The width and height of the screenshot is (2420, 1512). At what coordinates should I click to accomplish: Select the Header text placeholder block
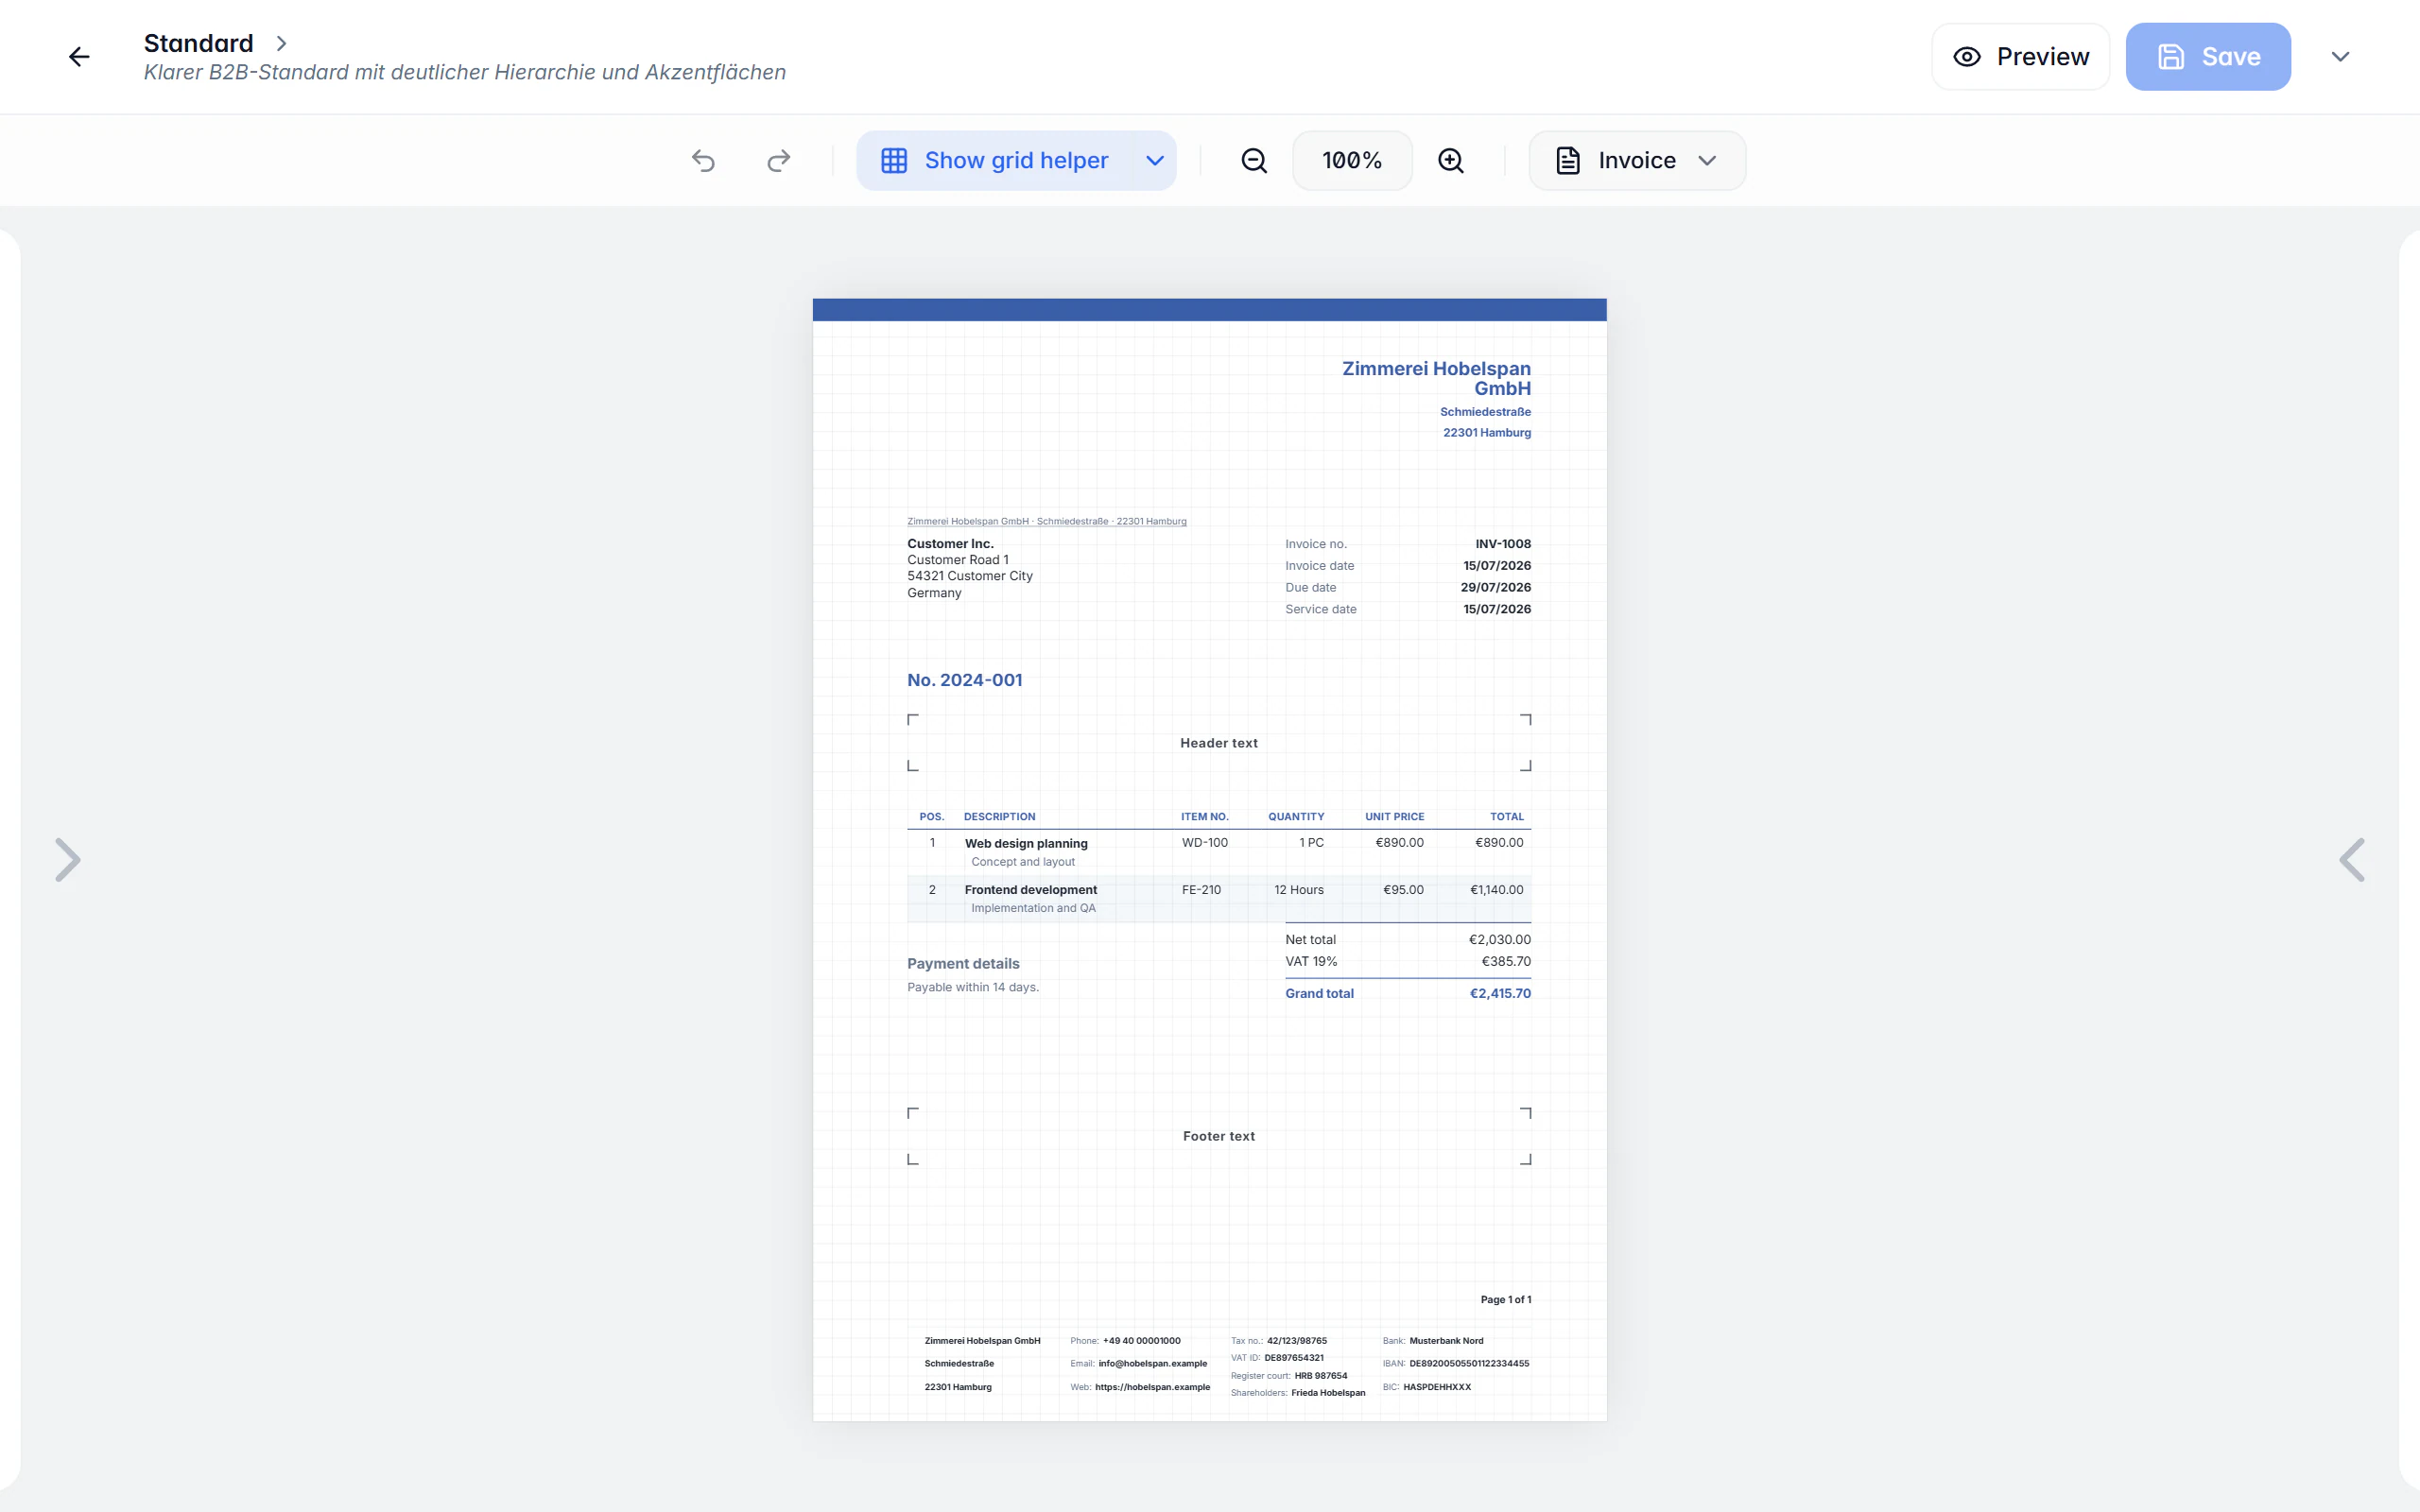click(1219, 743)
